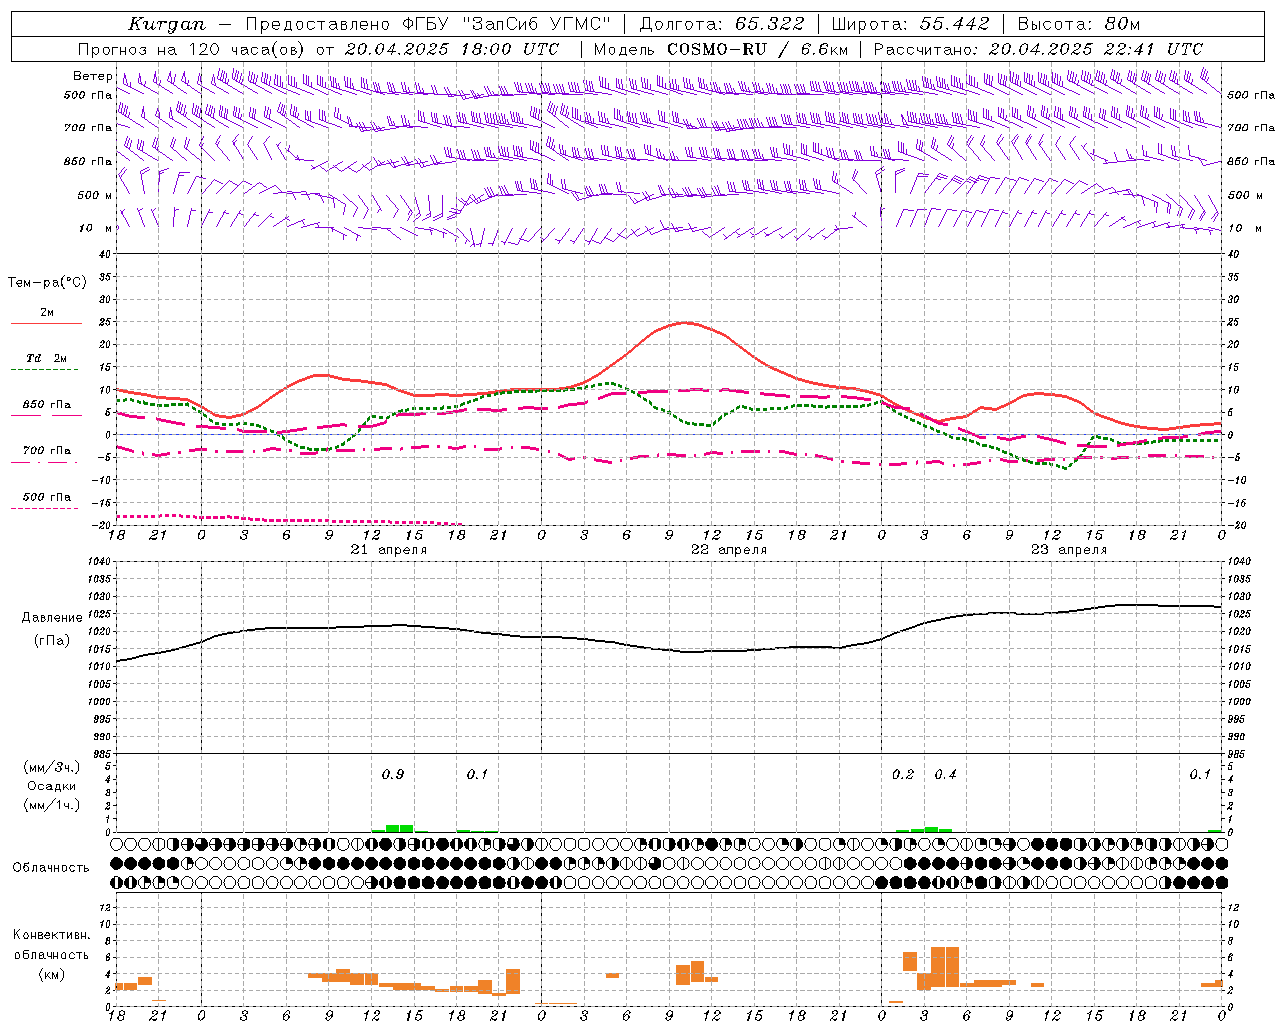Viewport: 1280px width, 1024px height.
Task: Select the elevation text Высота: 80м
Action: pos(1079,24)
